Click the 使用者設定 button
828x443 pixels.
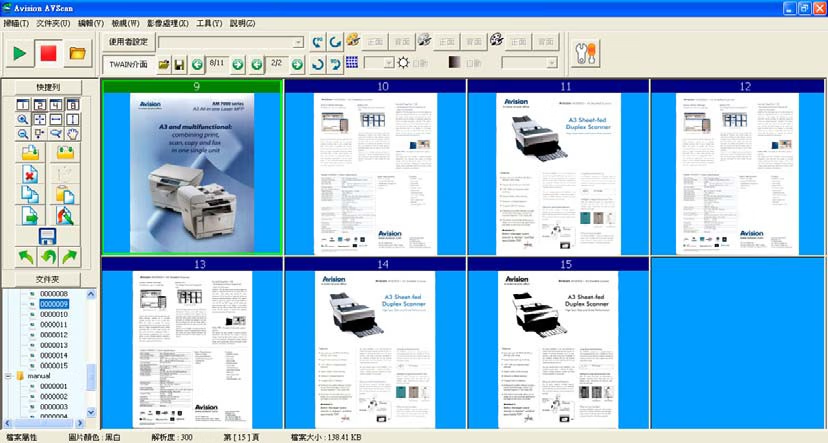[127, 42]
